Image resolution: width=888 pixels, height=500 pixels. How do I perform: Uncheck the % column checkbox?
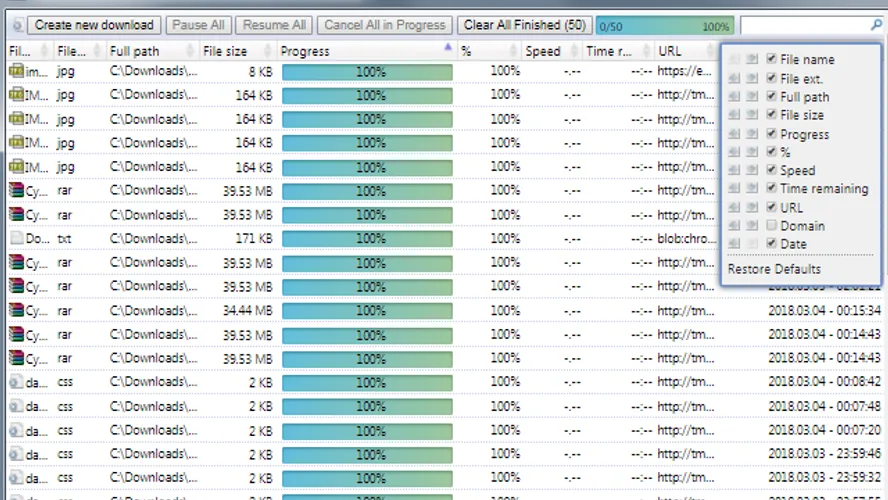[771, 151]
